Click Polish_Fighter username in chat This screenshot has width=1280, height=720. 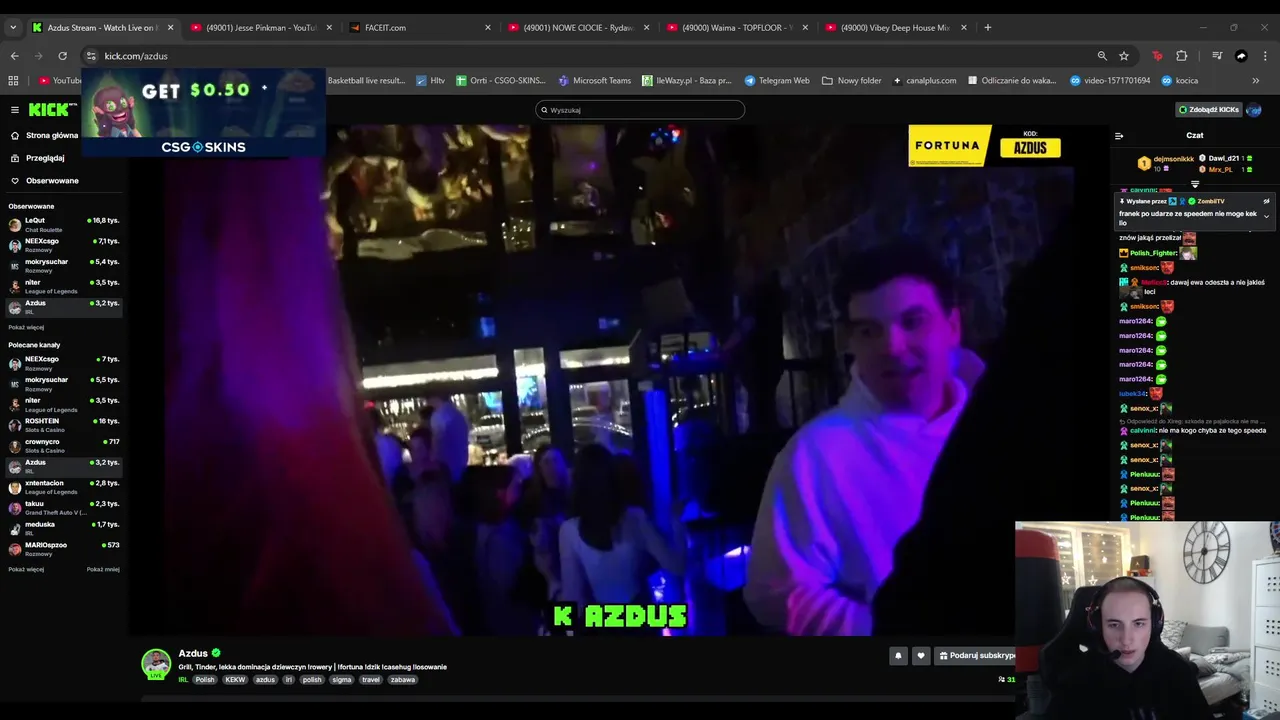[x=1153, y=253]
